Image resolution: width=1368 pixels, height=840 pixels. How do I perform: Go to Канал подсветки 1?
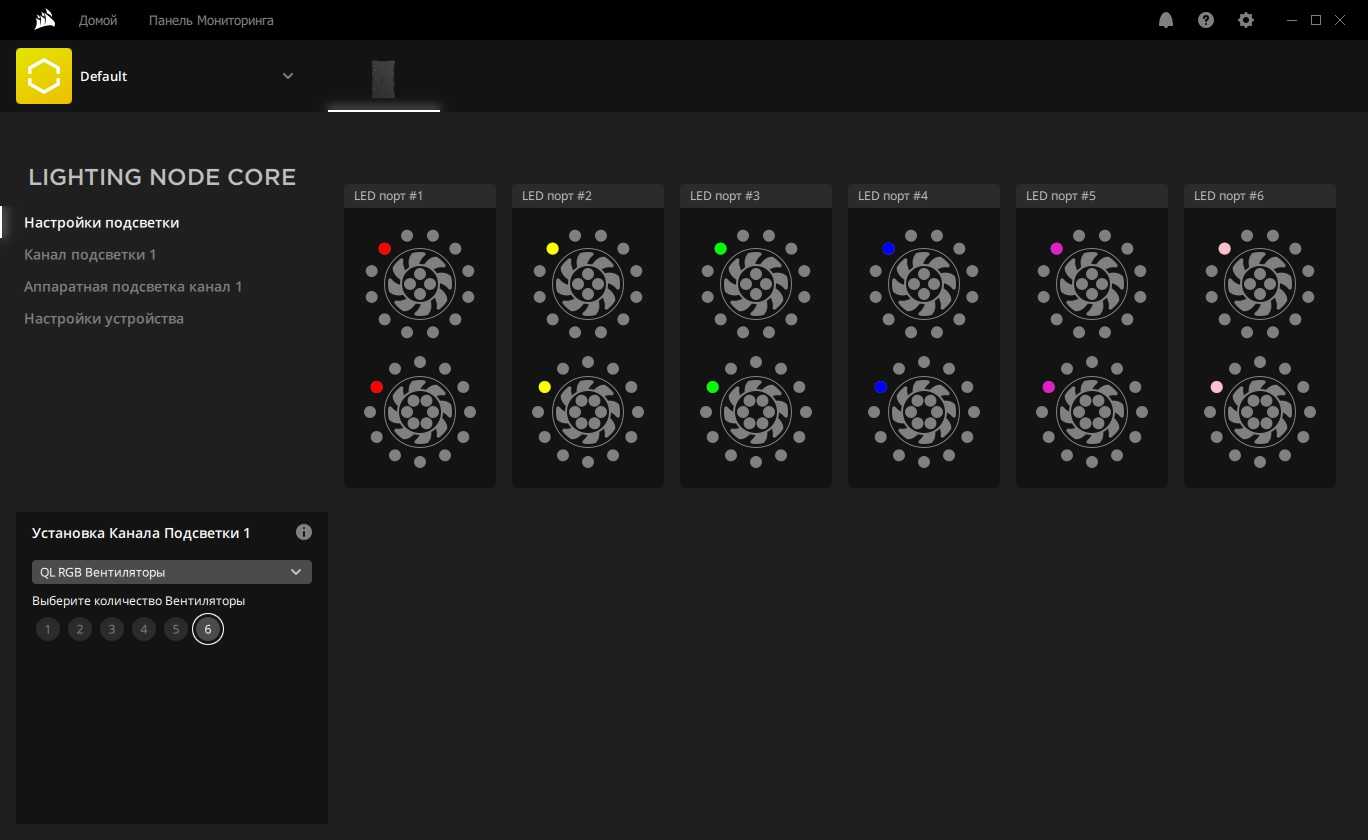(90, 255)
